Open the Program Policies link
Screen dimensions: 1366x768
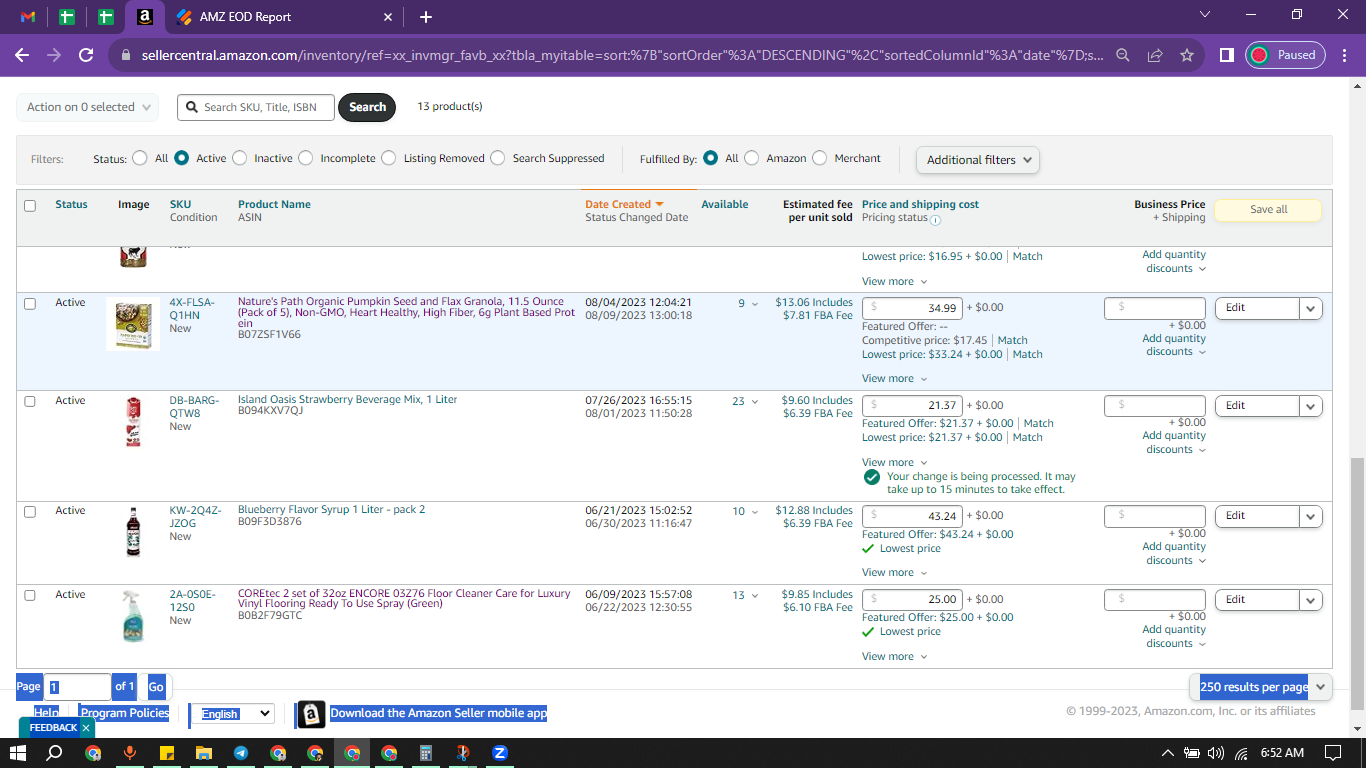pyautogui.click(x=125, y=713)
